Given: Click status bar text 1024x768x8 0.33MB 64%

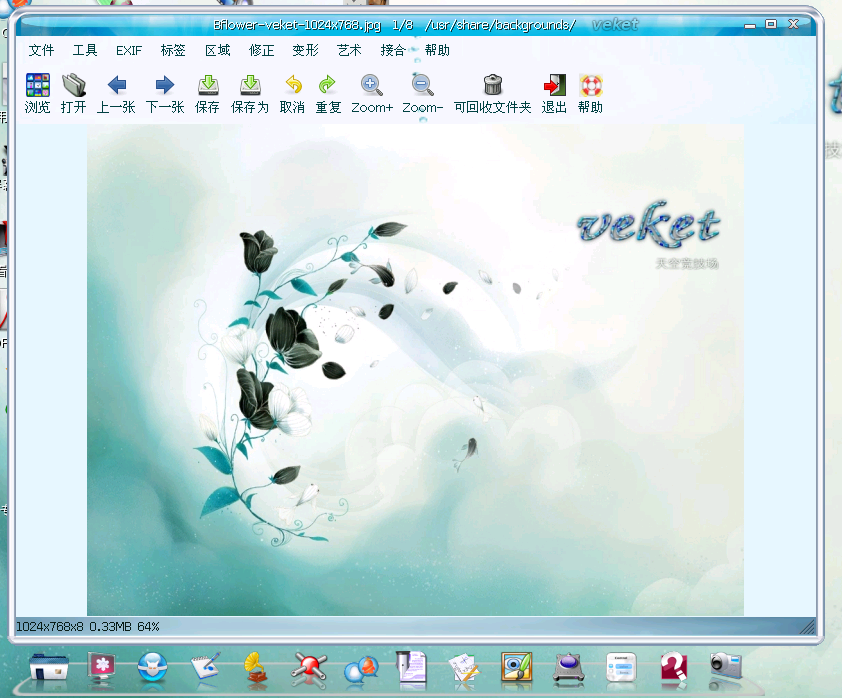Looking at the screenshot, I should pos(88,627).
